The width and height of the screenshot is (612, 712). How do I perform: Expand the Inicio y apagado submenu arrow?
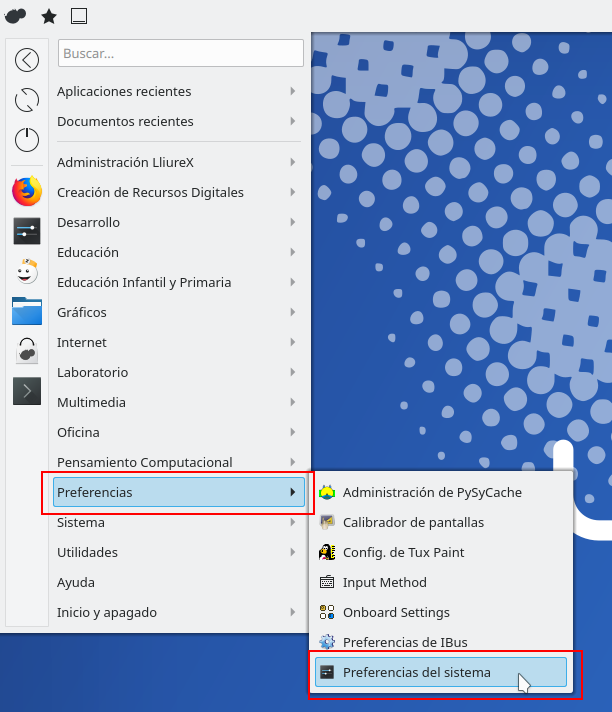coord(293,612)
